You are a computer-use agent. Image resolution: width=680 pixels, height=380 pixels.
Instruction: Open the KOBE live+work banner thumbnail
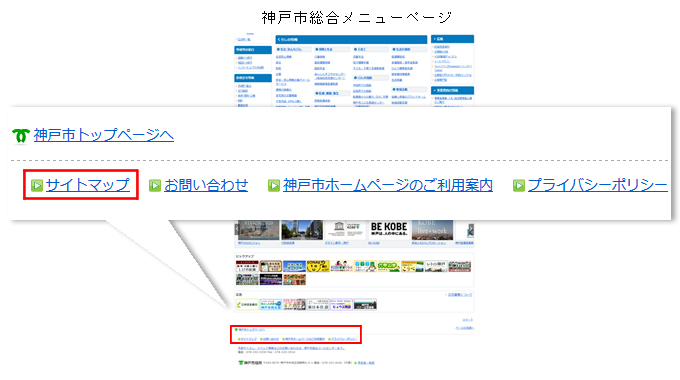pos(432,230)
